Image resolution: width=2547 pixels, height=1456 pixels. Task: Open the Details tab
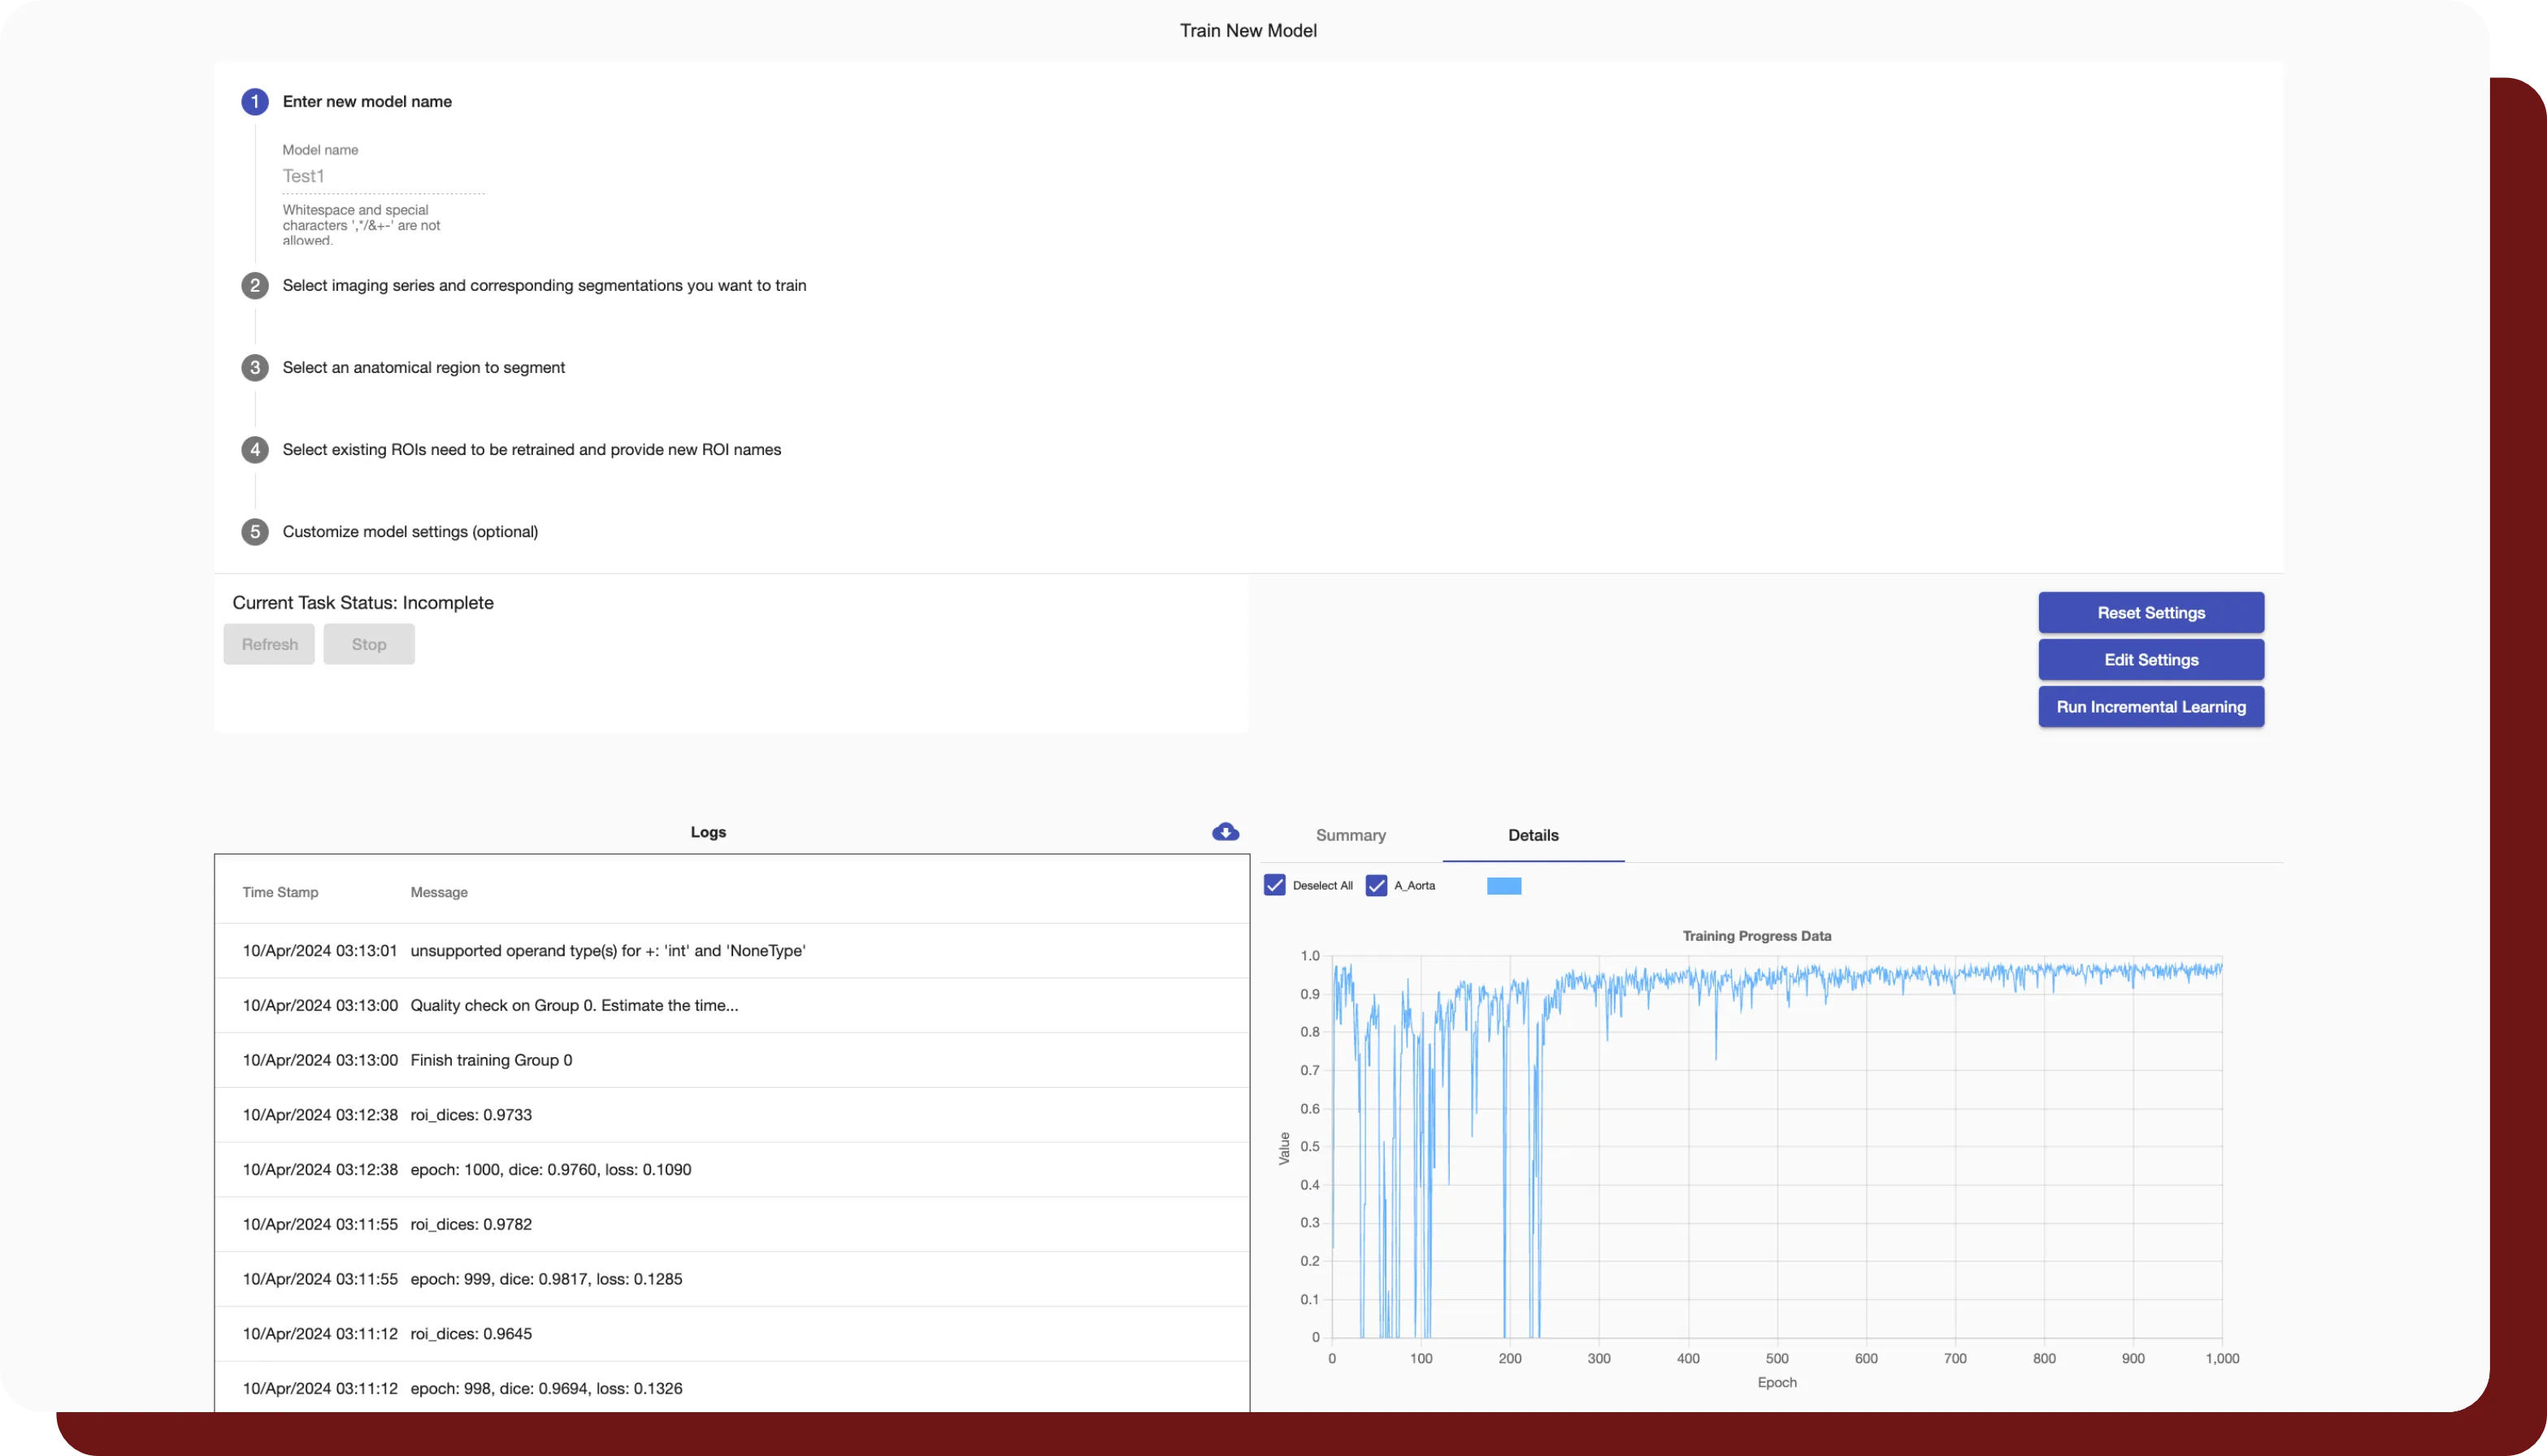(1533, 835)
